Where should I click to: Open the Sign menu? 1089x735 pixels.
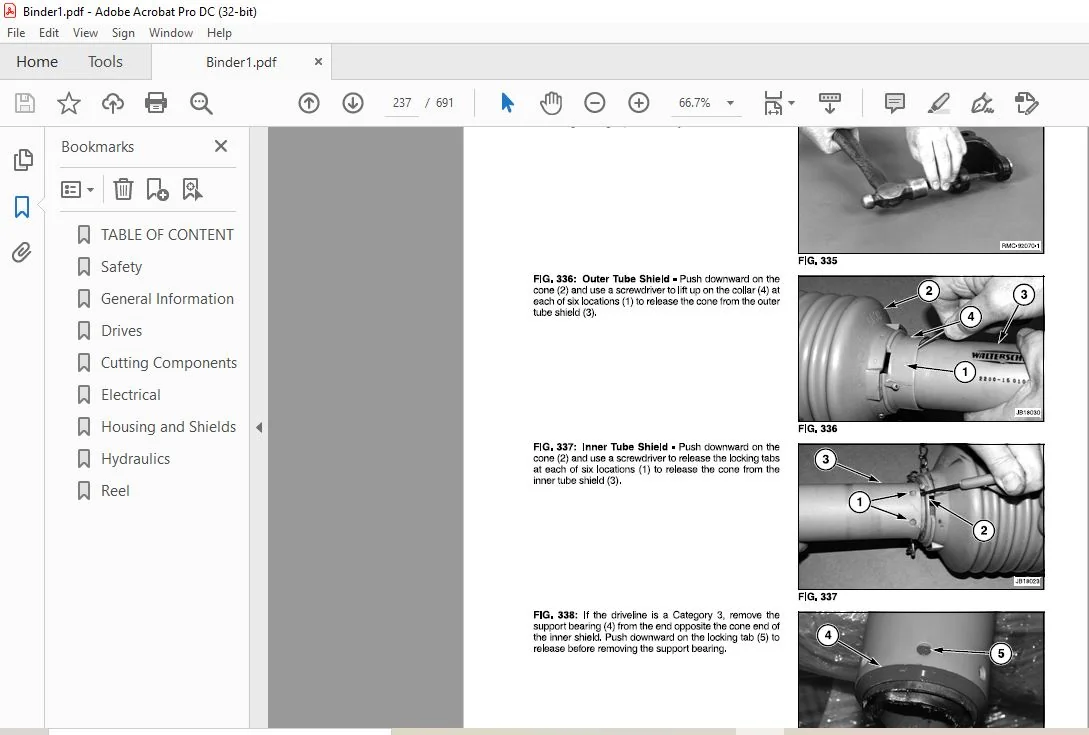tap(123, 33)
